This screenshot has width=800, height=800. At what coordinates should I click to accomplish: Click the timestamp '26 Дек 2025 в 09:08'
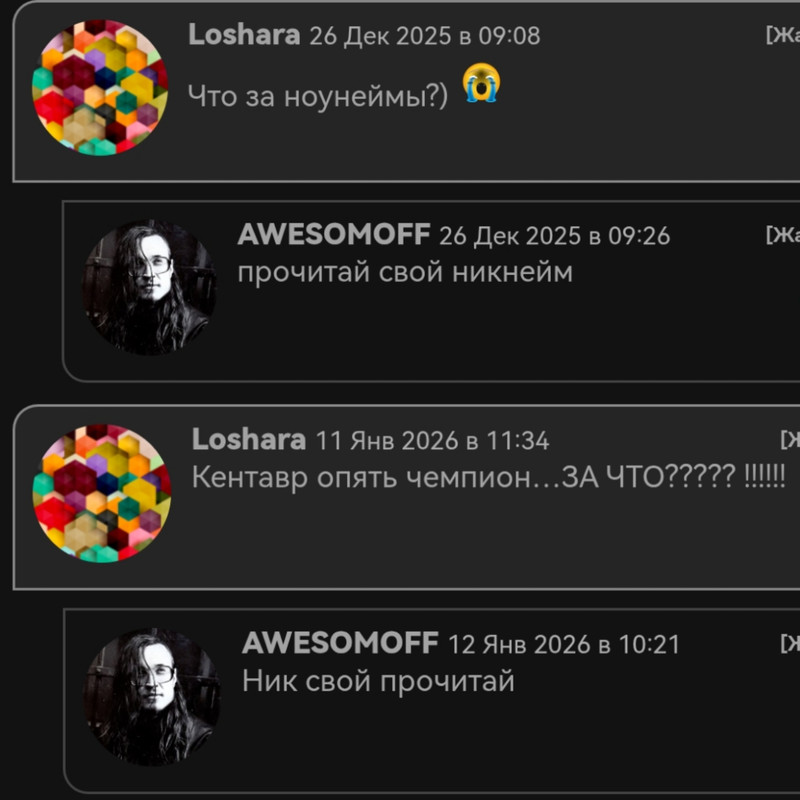[424, 36]
